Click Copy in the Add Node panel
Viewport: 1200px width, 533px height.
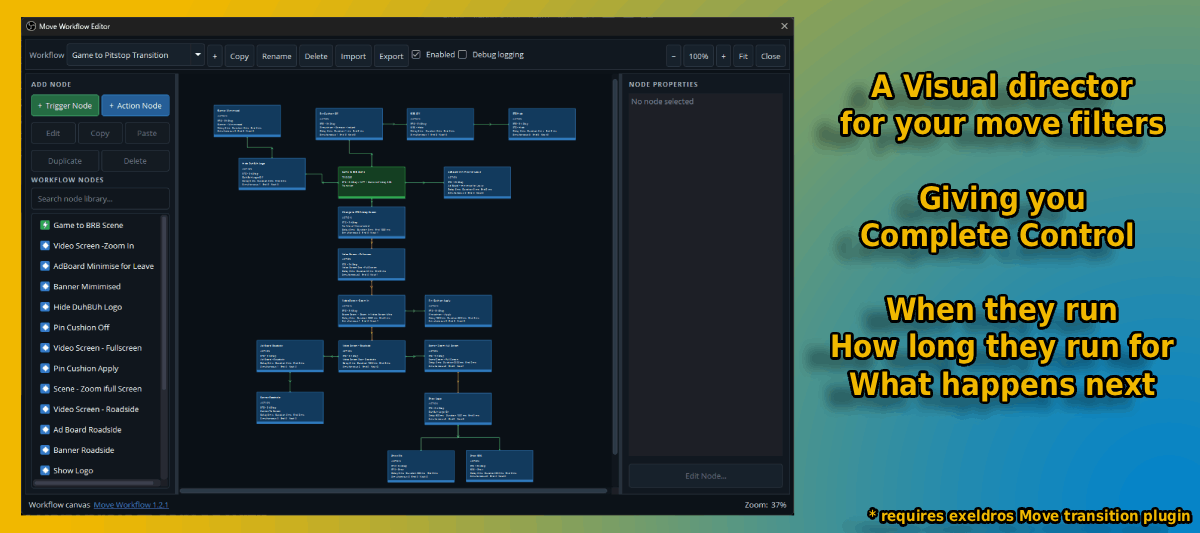[100, 132]
